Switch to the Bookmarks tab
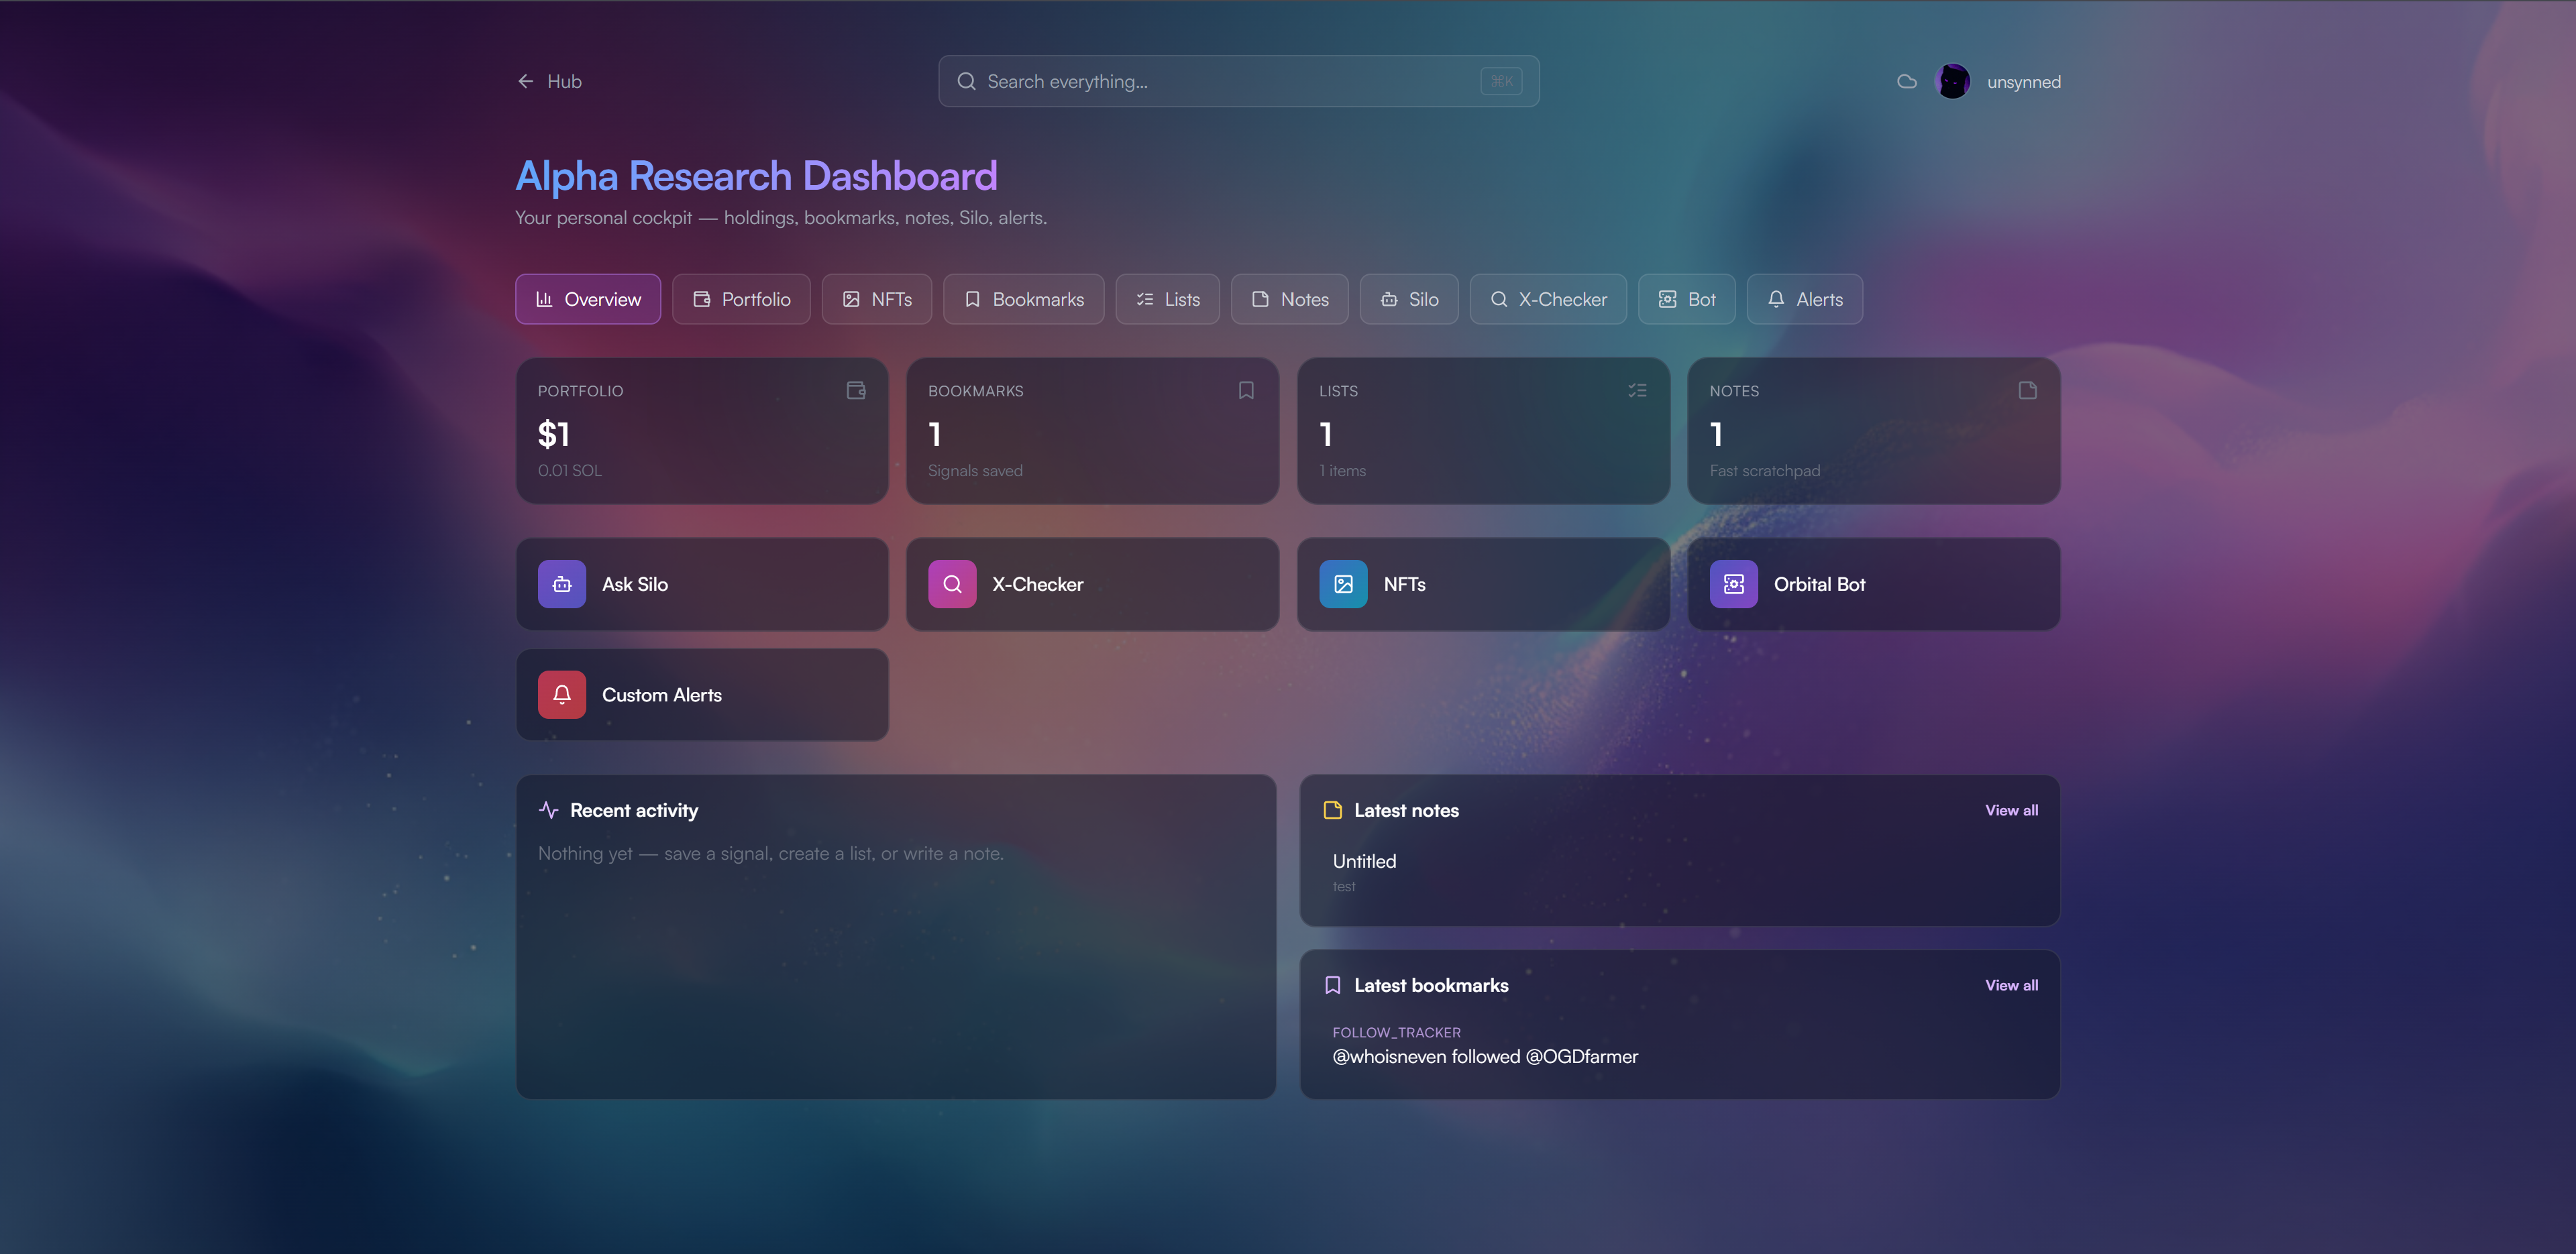Viewport: 2576px width, 1254px height. point(1023,299)
